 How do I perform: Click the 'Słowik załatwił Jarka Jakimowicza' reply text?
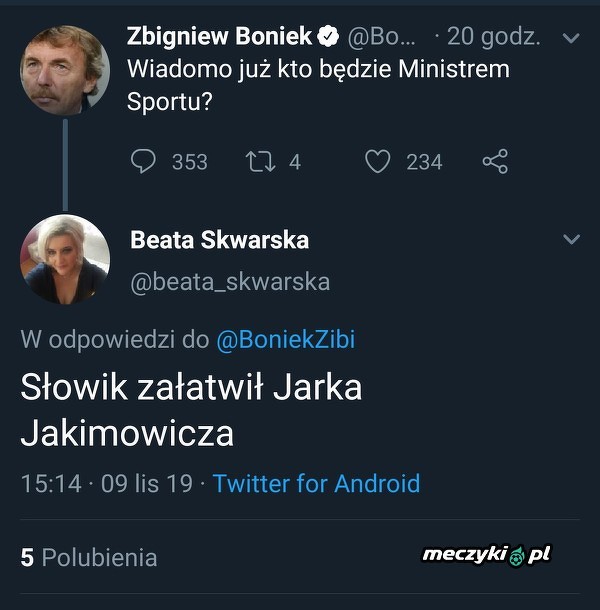point(190,410)
